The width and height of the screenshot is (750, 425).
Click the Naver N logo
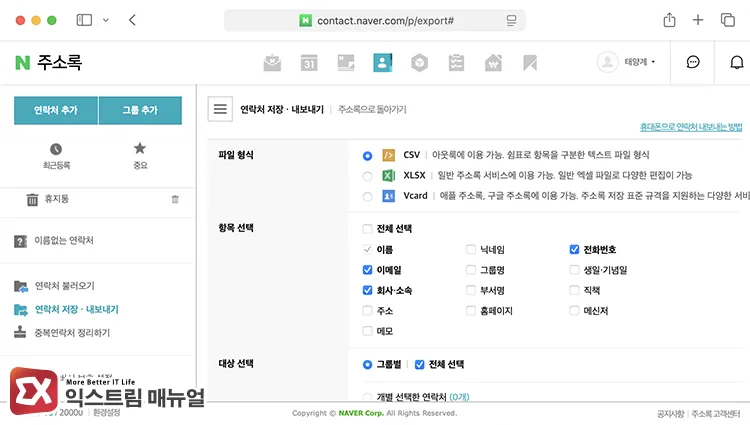tap(22, 63)
